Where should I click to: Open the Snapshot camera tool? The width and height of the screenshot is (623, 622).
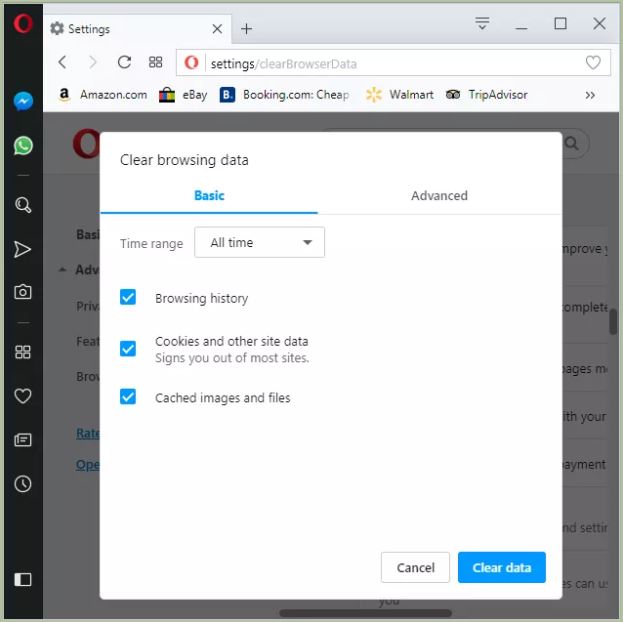pos(22,292)
